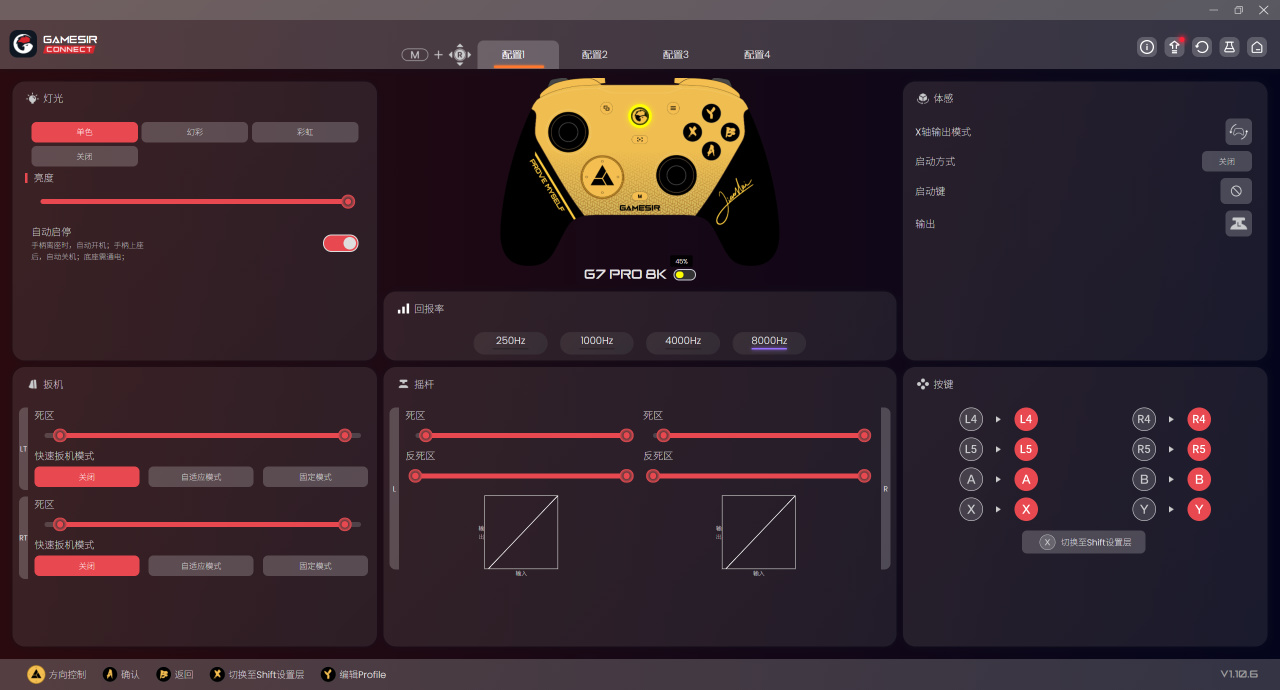Select the LT side tab in 扳机 panel
This screenshot has width=1280, height=690.
[x=24, y=449]
